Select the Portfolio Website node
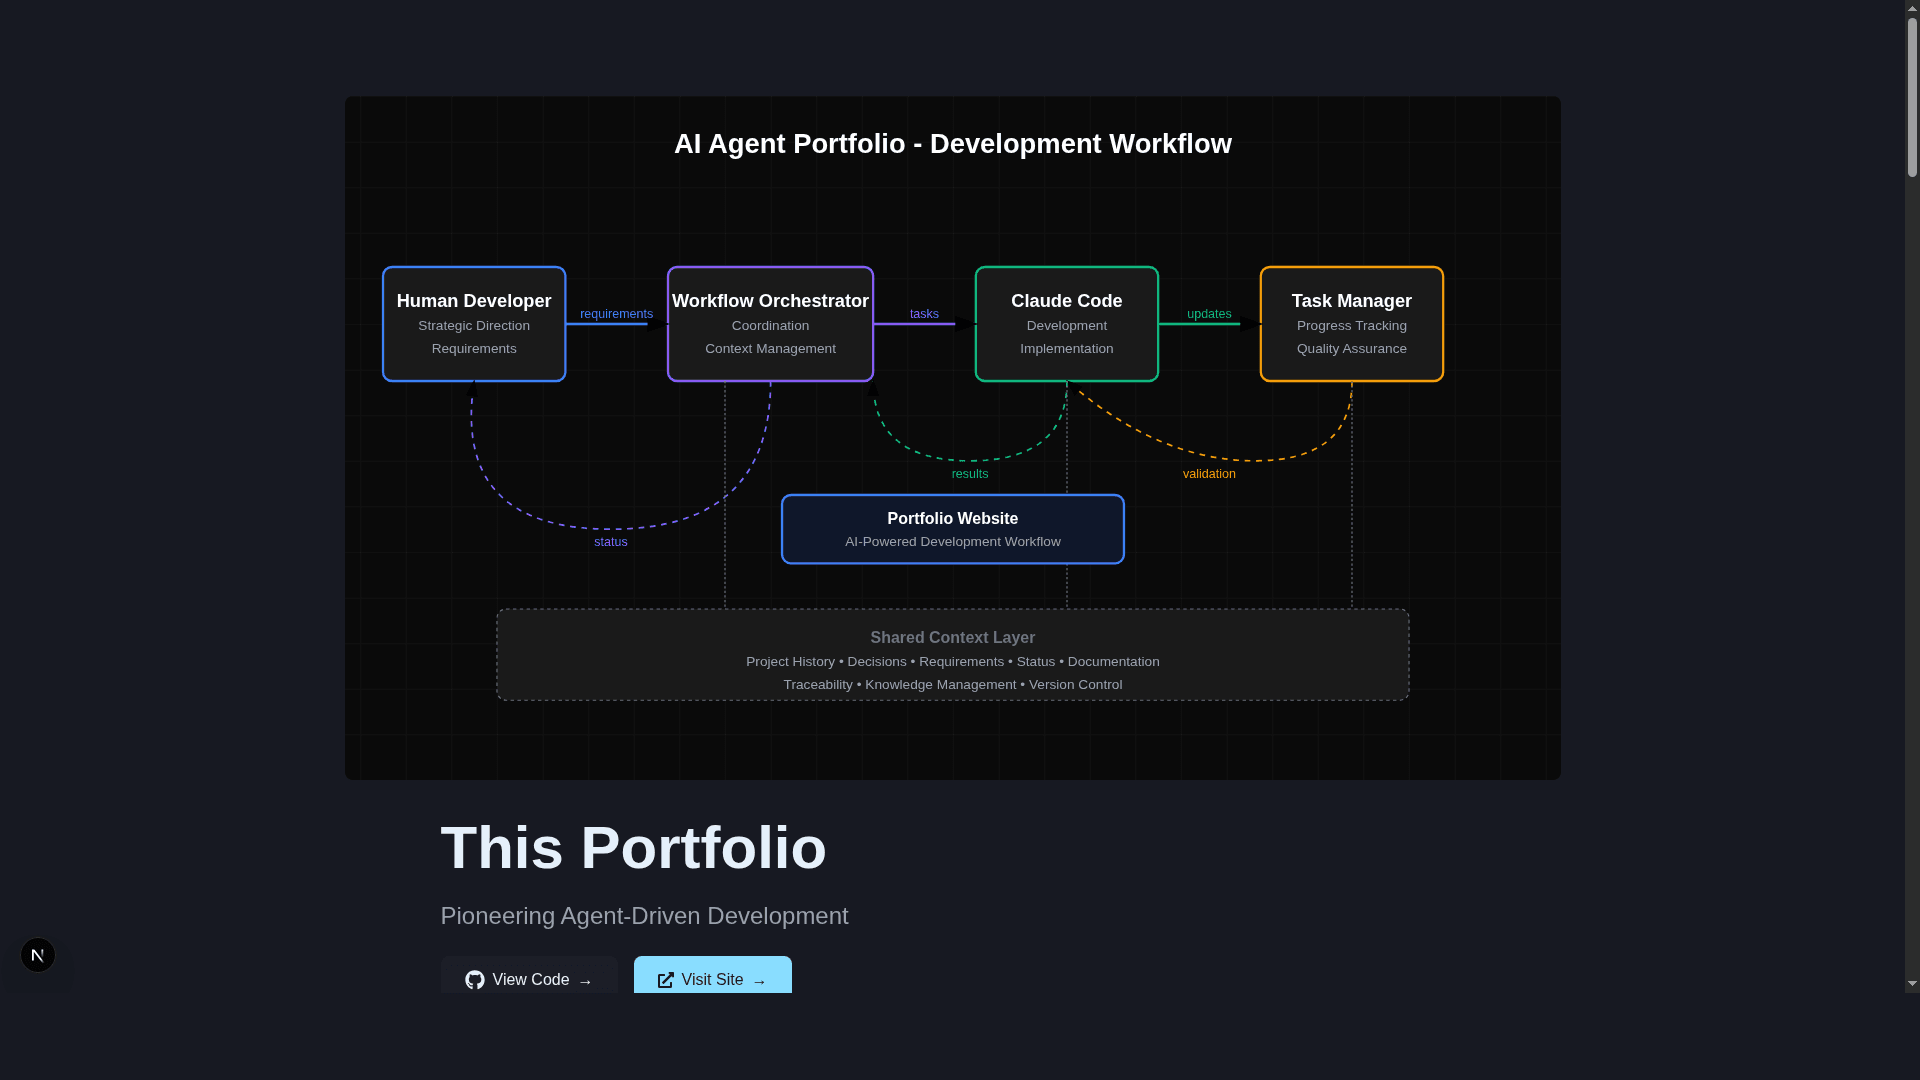This screenshot has width=1920, height=1080. click(952, 528)
